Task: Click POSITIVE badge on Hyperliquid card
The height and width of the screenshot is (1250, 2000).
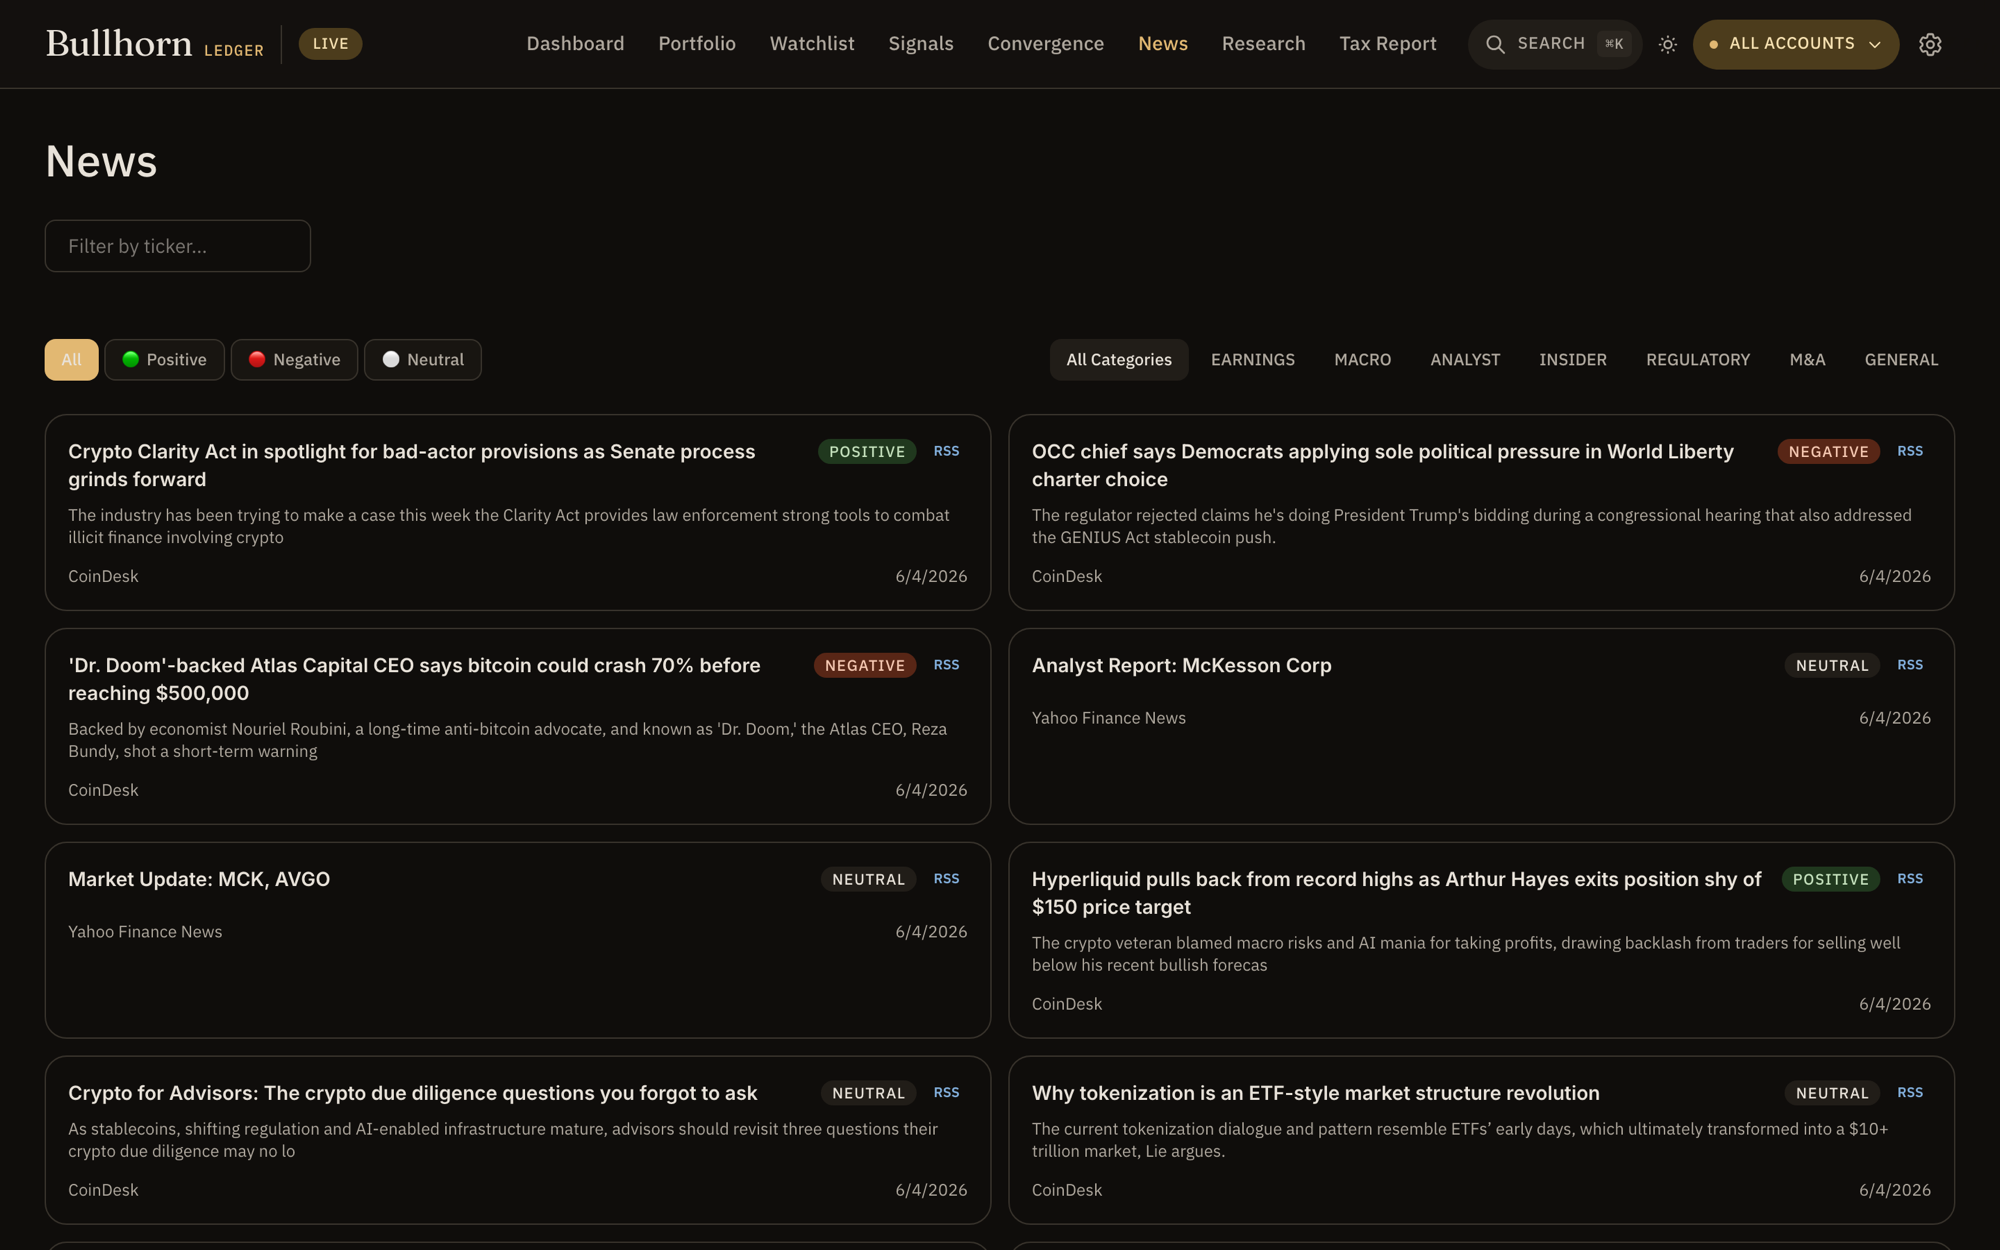Action: pos(1830,880)
